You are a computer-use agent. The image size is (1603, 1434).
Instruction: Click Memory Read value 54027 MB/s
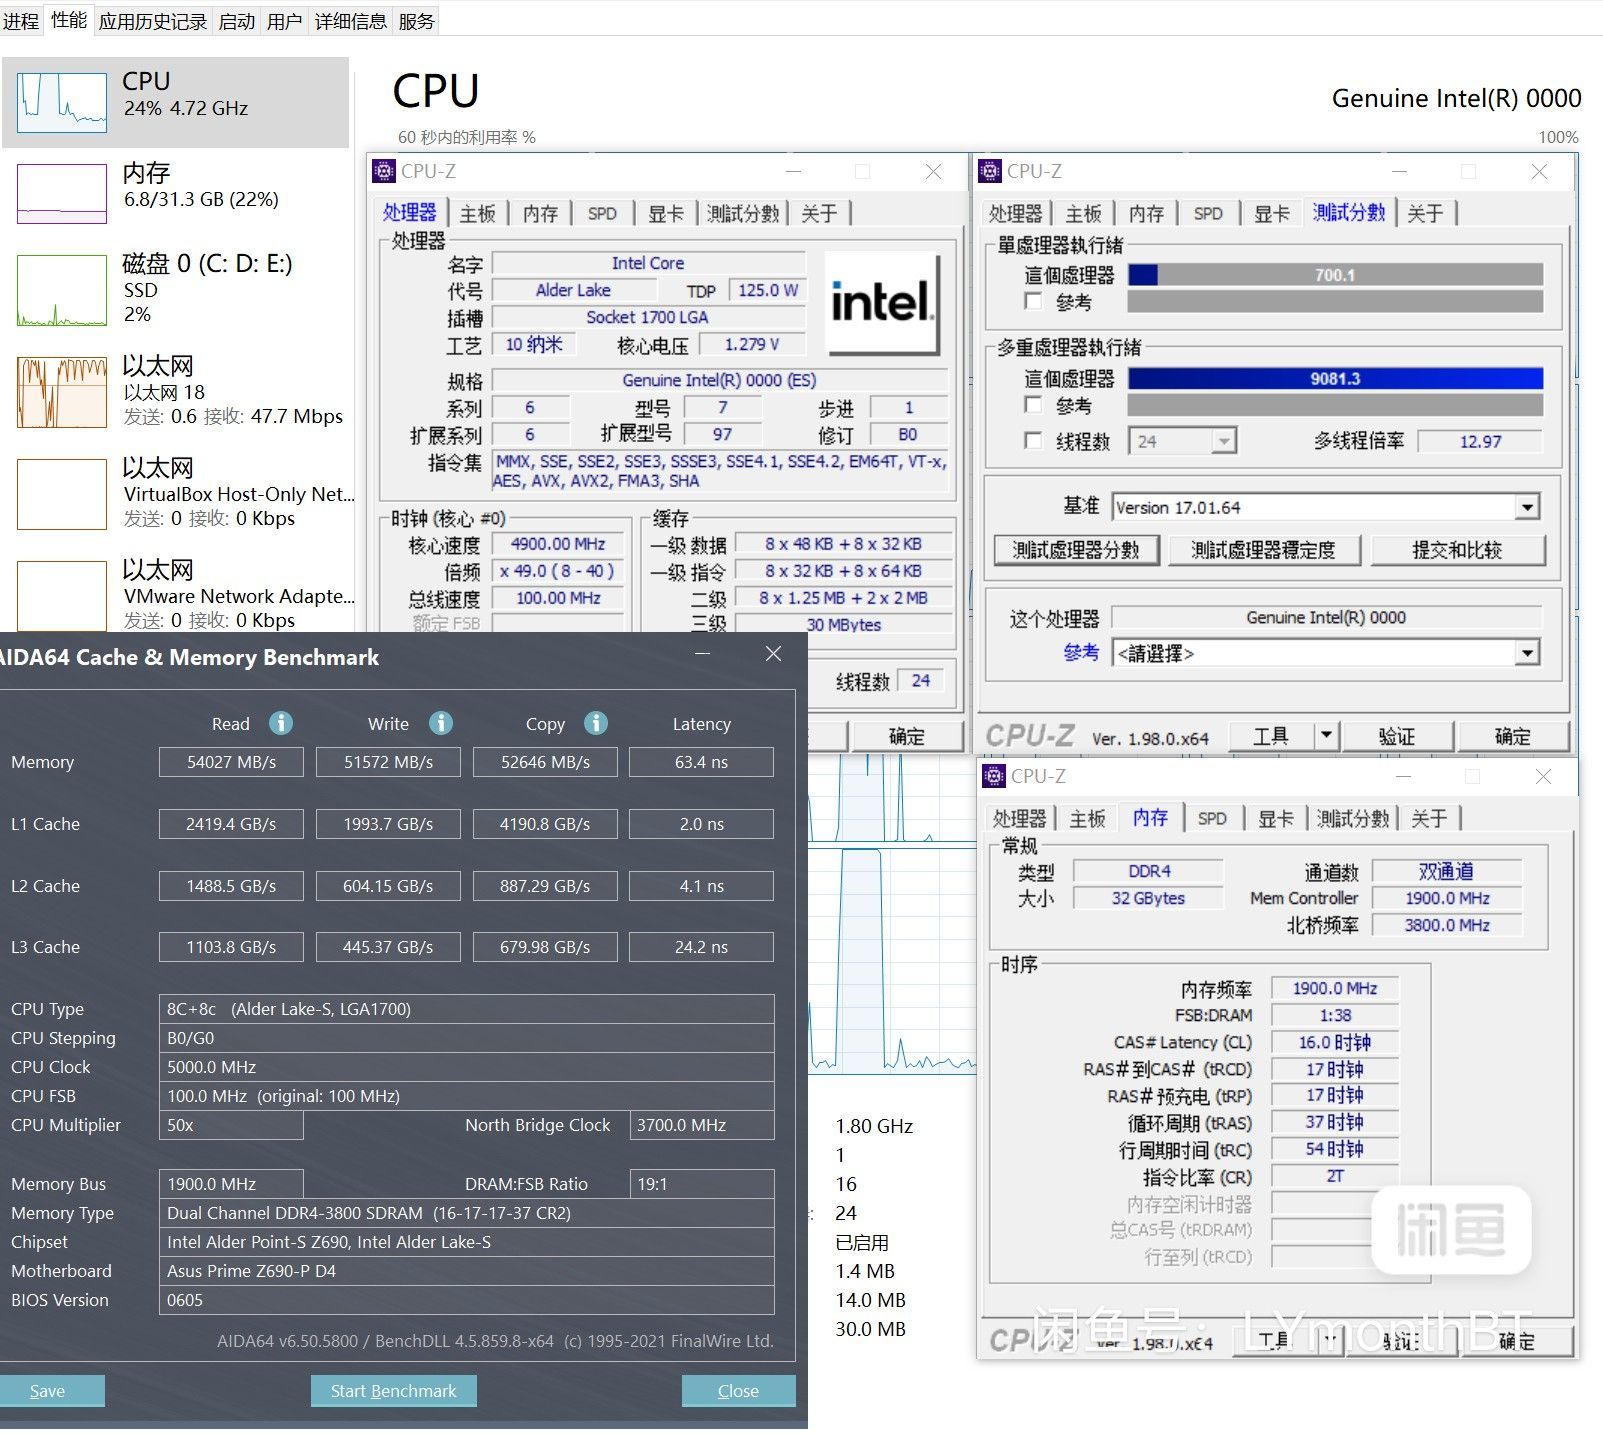231,762
